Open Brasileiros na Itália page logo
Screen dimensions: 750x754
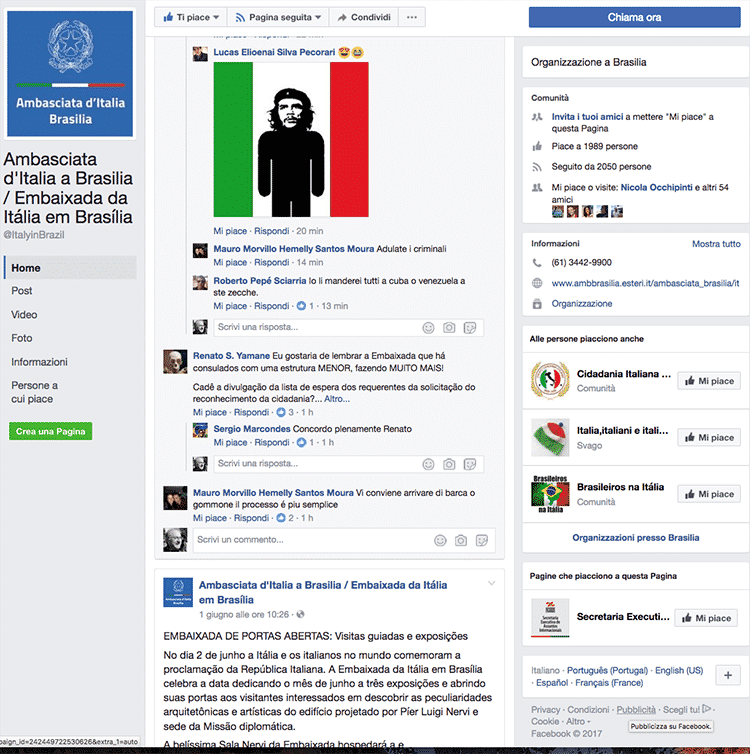point(550,494)
